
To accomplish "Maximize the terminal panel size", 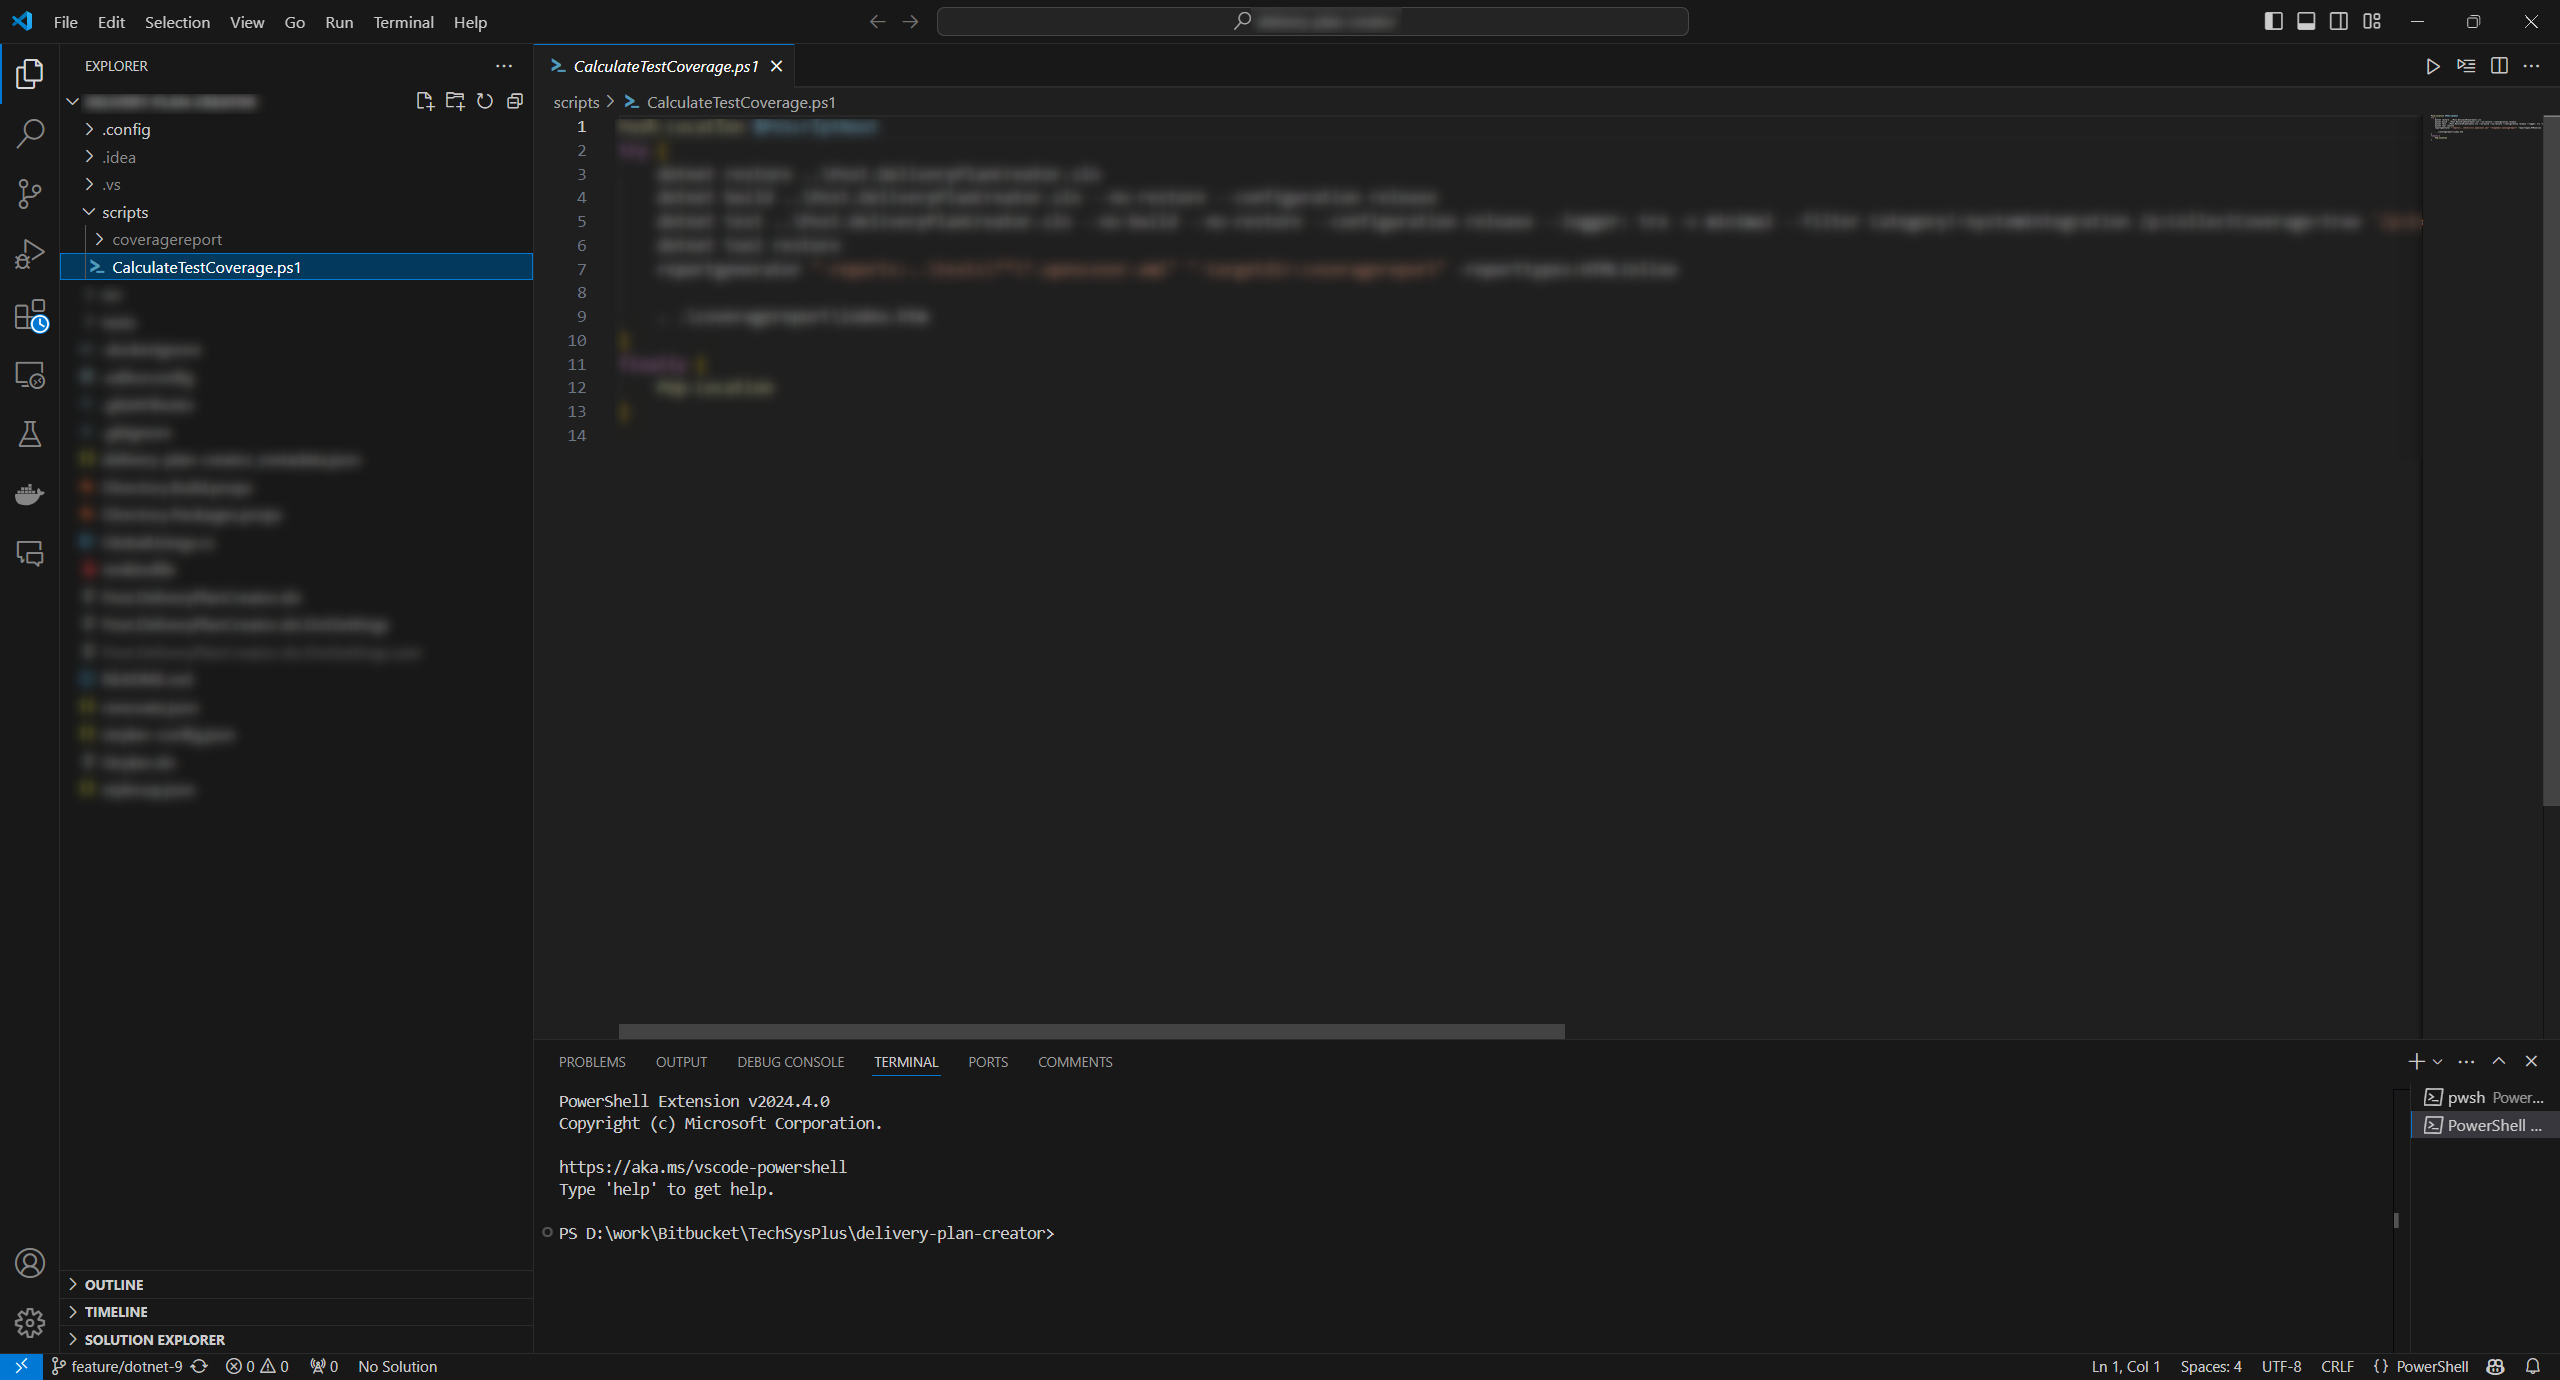I will pyautogui.click(x=2499, y=1061).
